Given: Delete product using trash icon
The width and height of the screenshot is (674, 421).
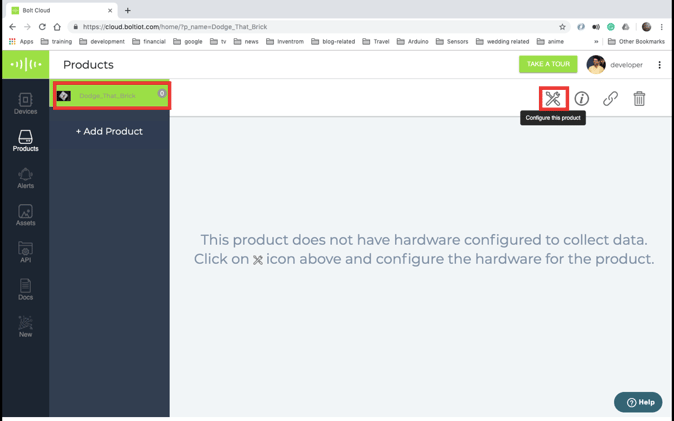Looking at the screenshot, I should 639,99.
